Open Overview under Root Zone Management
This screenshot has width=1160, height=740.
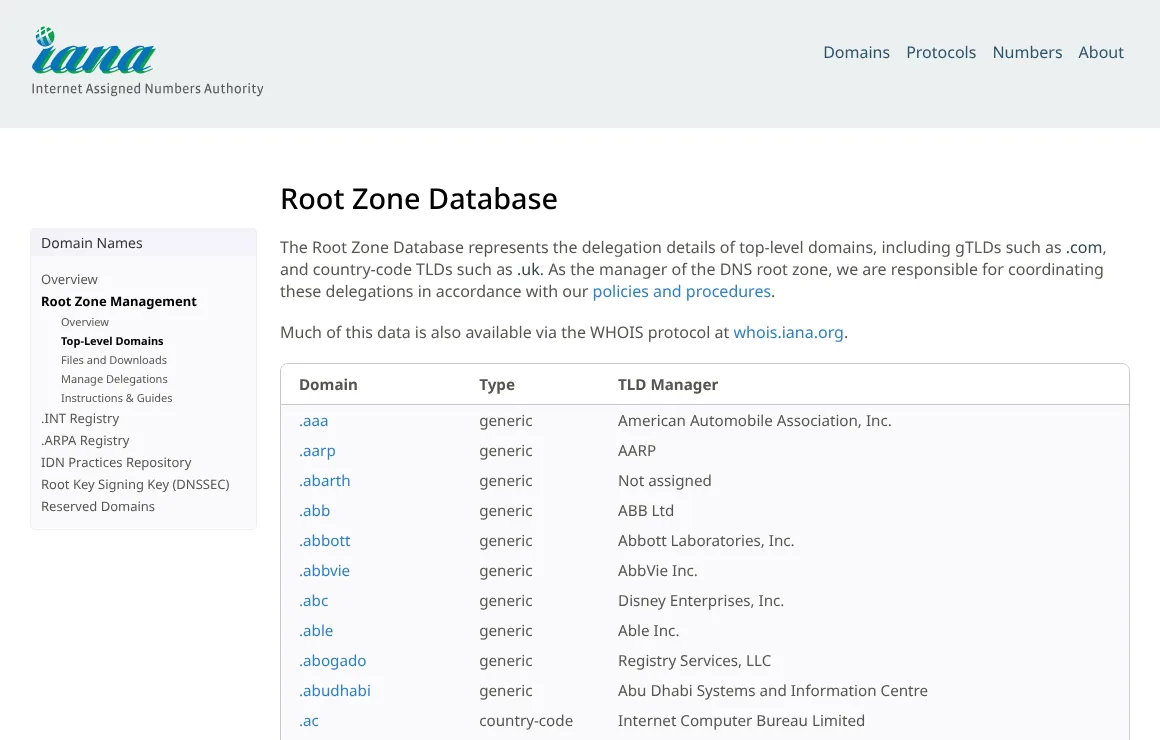click(84, 323)
